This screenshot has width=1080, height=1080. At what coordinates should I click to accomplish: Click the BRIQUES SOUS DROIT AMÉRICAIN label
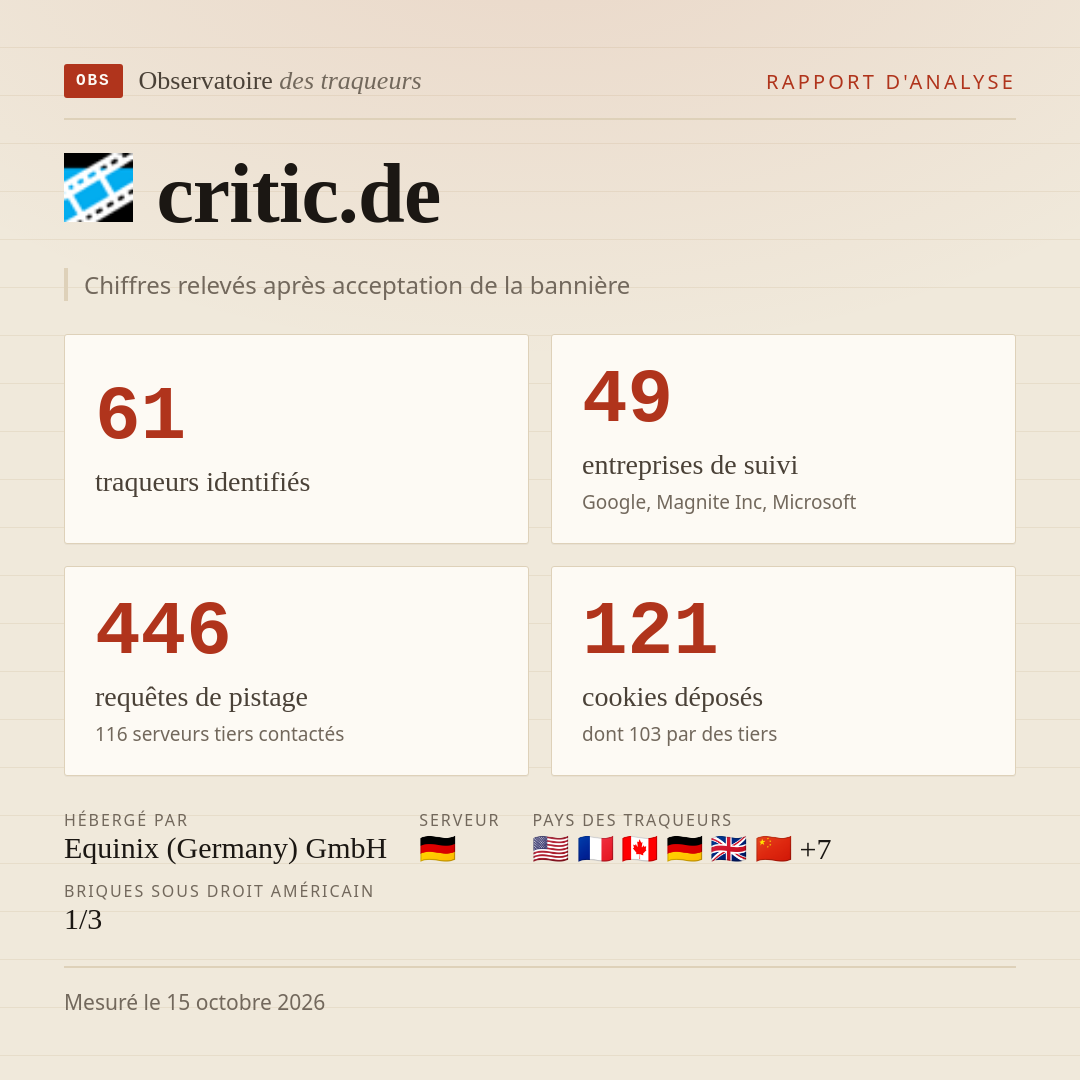pos(219,891)
